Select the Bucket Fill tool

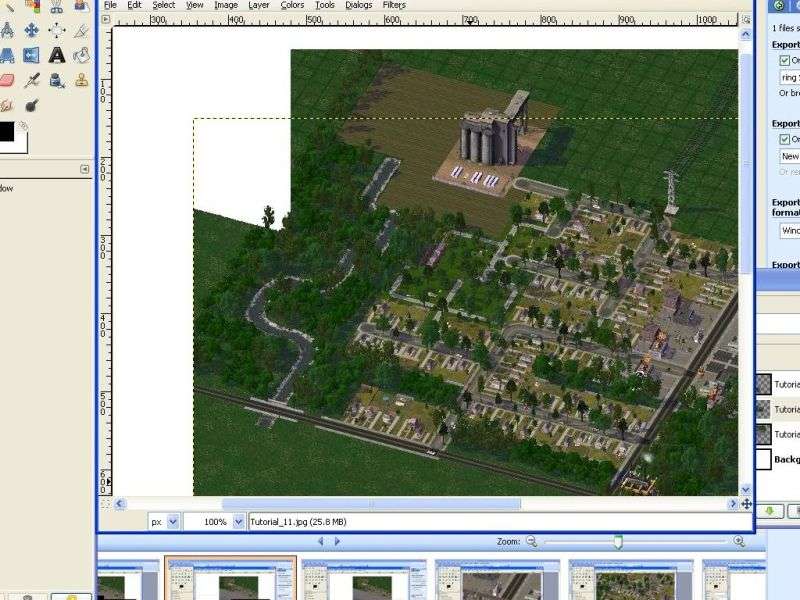point(82,55)
